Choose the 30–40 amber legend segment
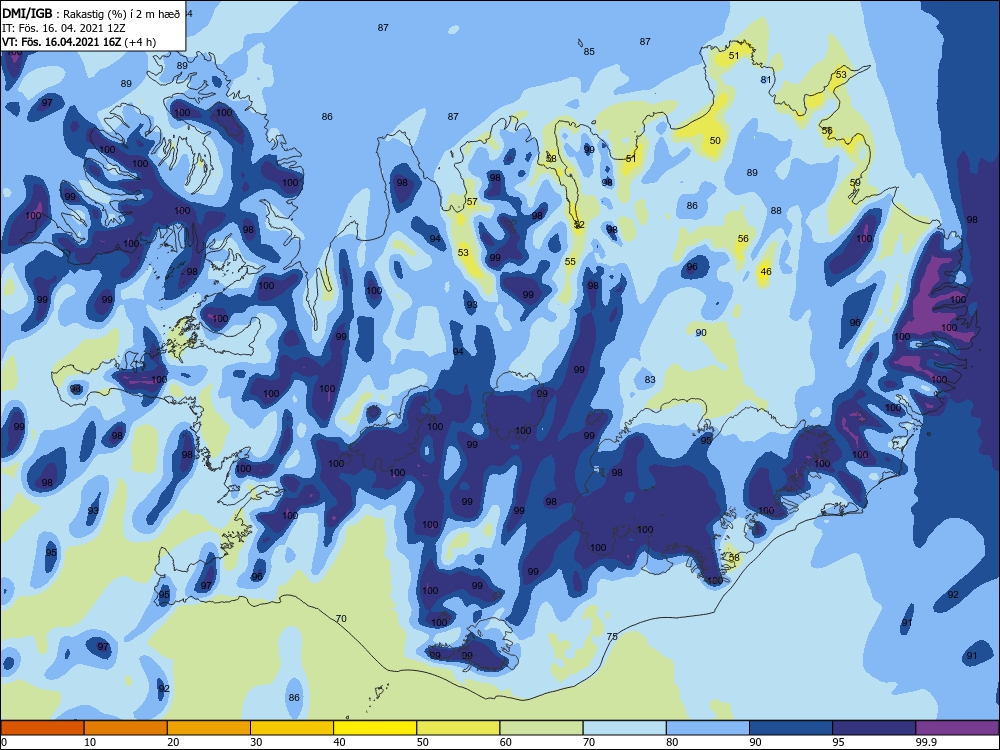Viewport: 1000px width, 750px height. click(x=292, y=728)
